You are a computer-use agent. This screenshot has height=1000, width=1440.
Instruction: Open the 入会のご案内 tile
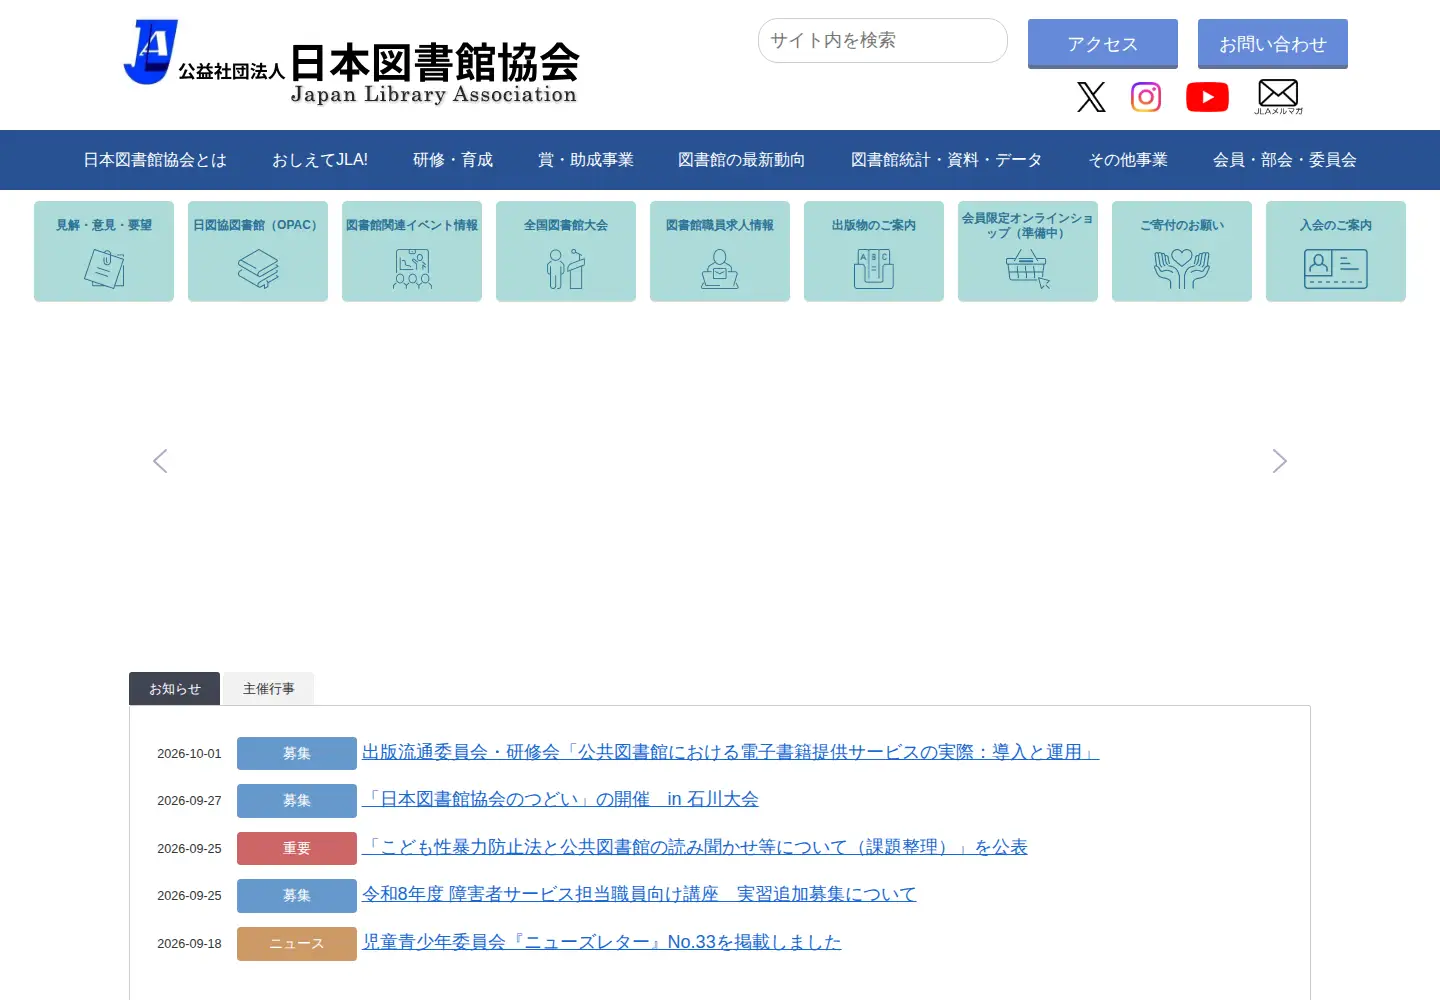tap(1336, 251)
